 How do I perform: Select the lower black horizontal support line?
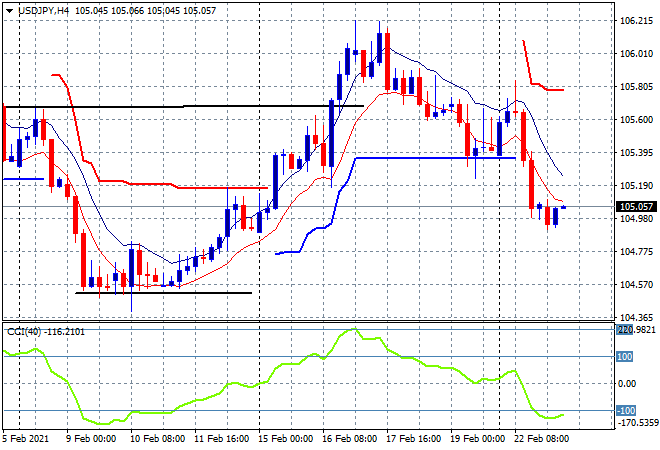click(x=163, y=293)
